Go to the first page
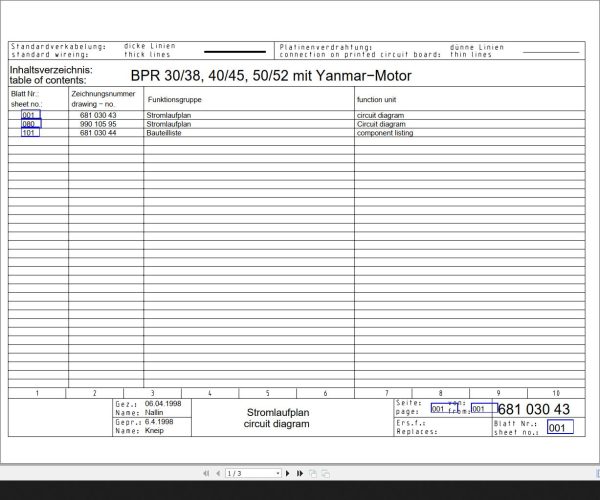 [206, 474]
